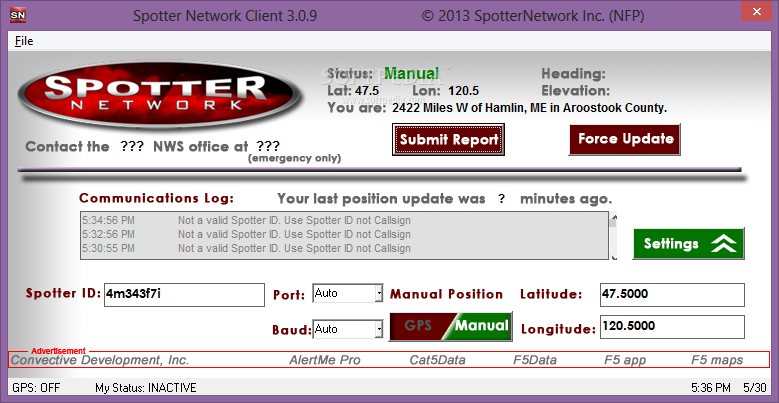779x403 pixels.
Task: Switch position mode to GPS
Action: tap(418, 326)
